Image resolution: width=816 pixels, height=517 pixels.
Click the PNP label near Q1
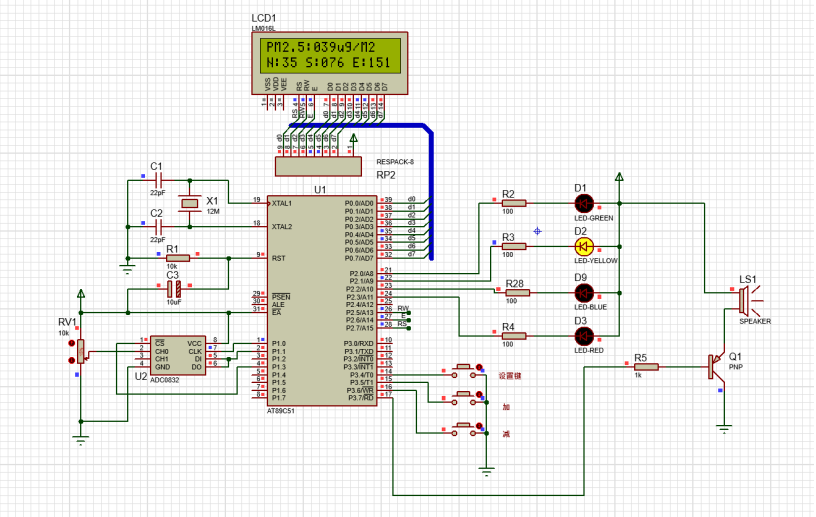pos(736,367)
